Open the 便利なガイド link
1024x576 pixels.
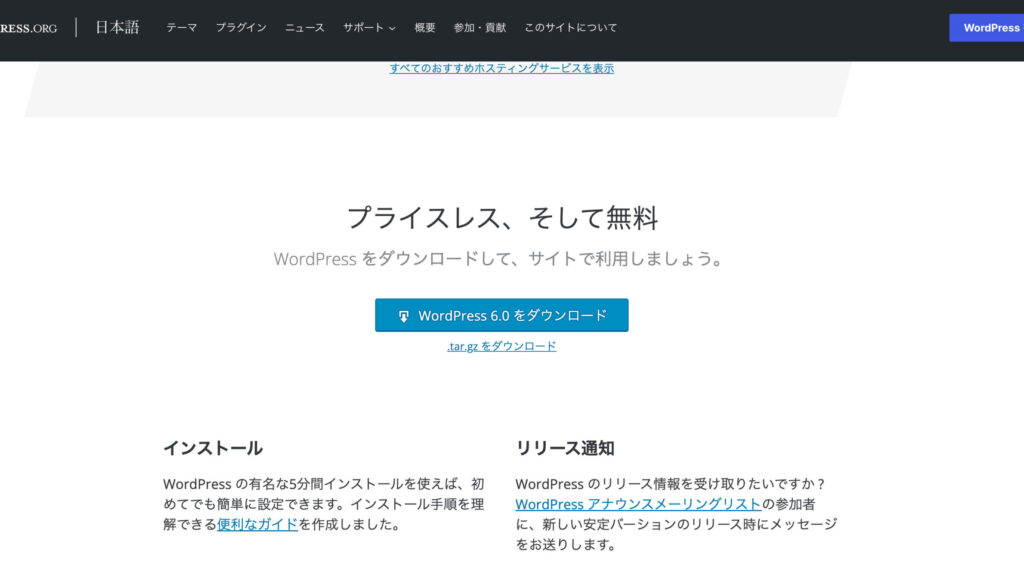[x=257, y=524]
